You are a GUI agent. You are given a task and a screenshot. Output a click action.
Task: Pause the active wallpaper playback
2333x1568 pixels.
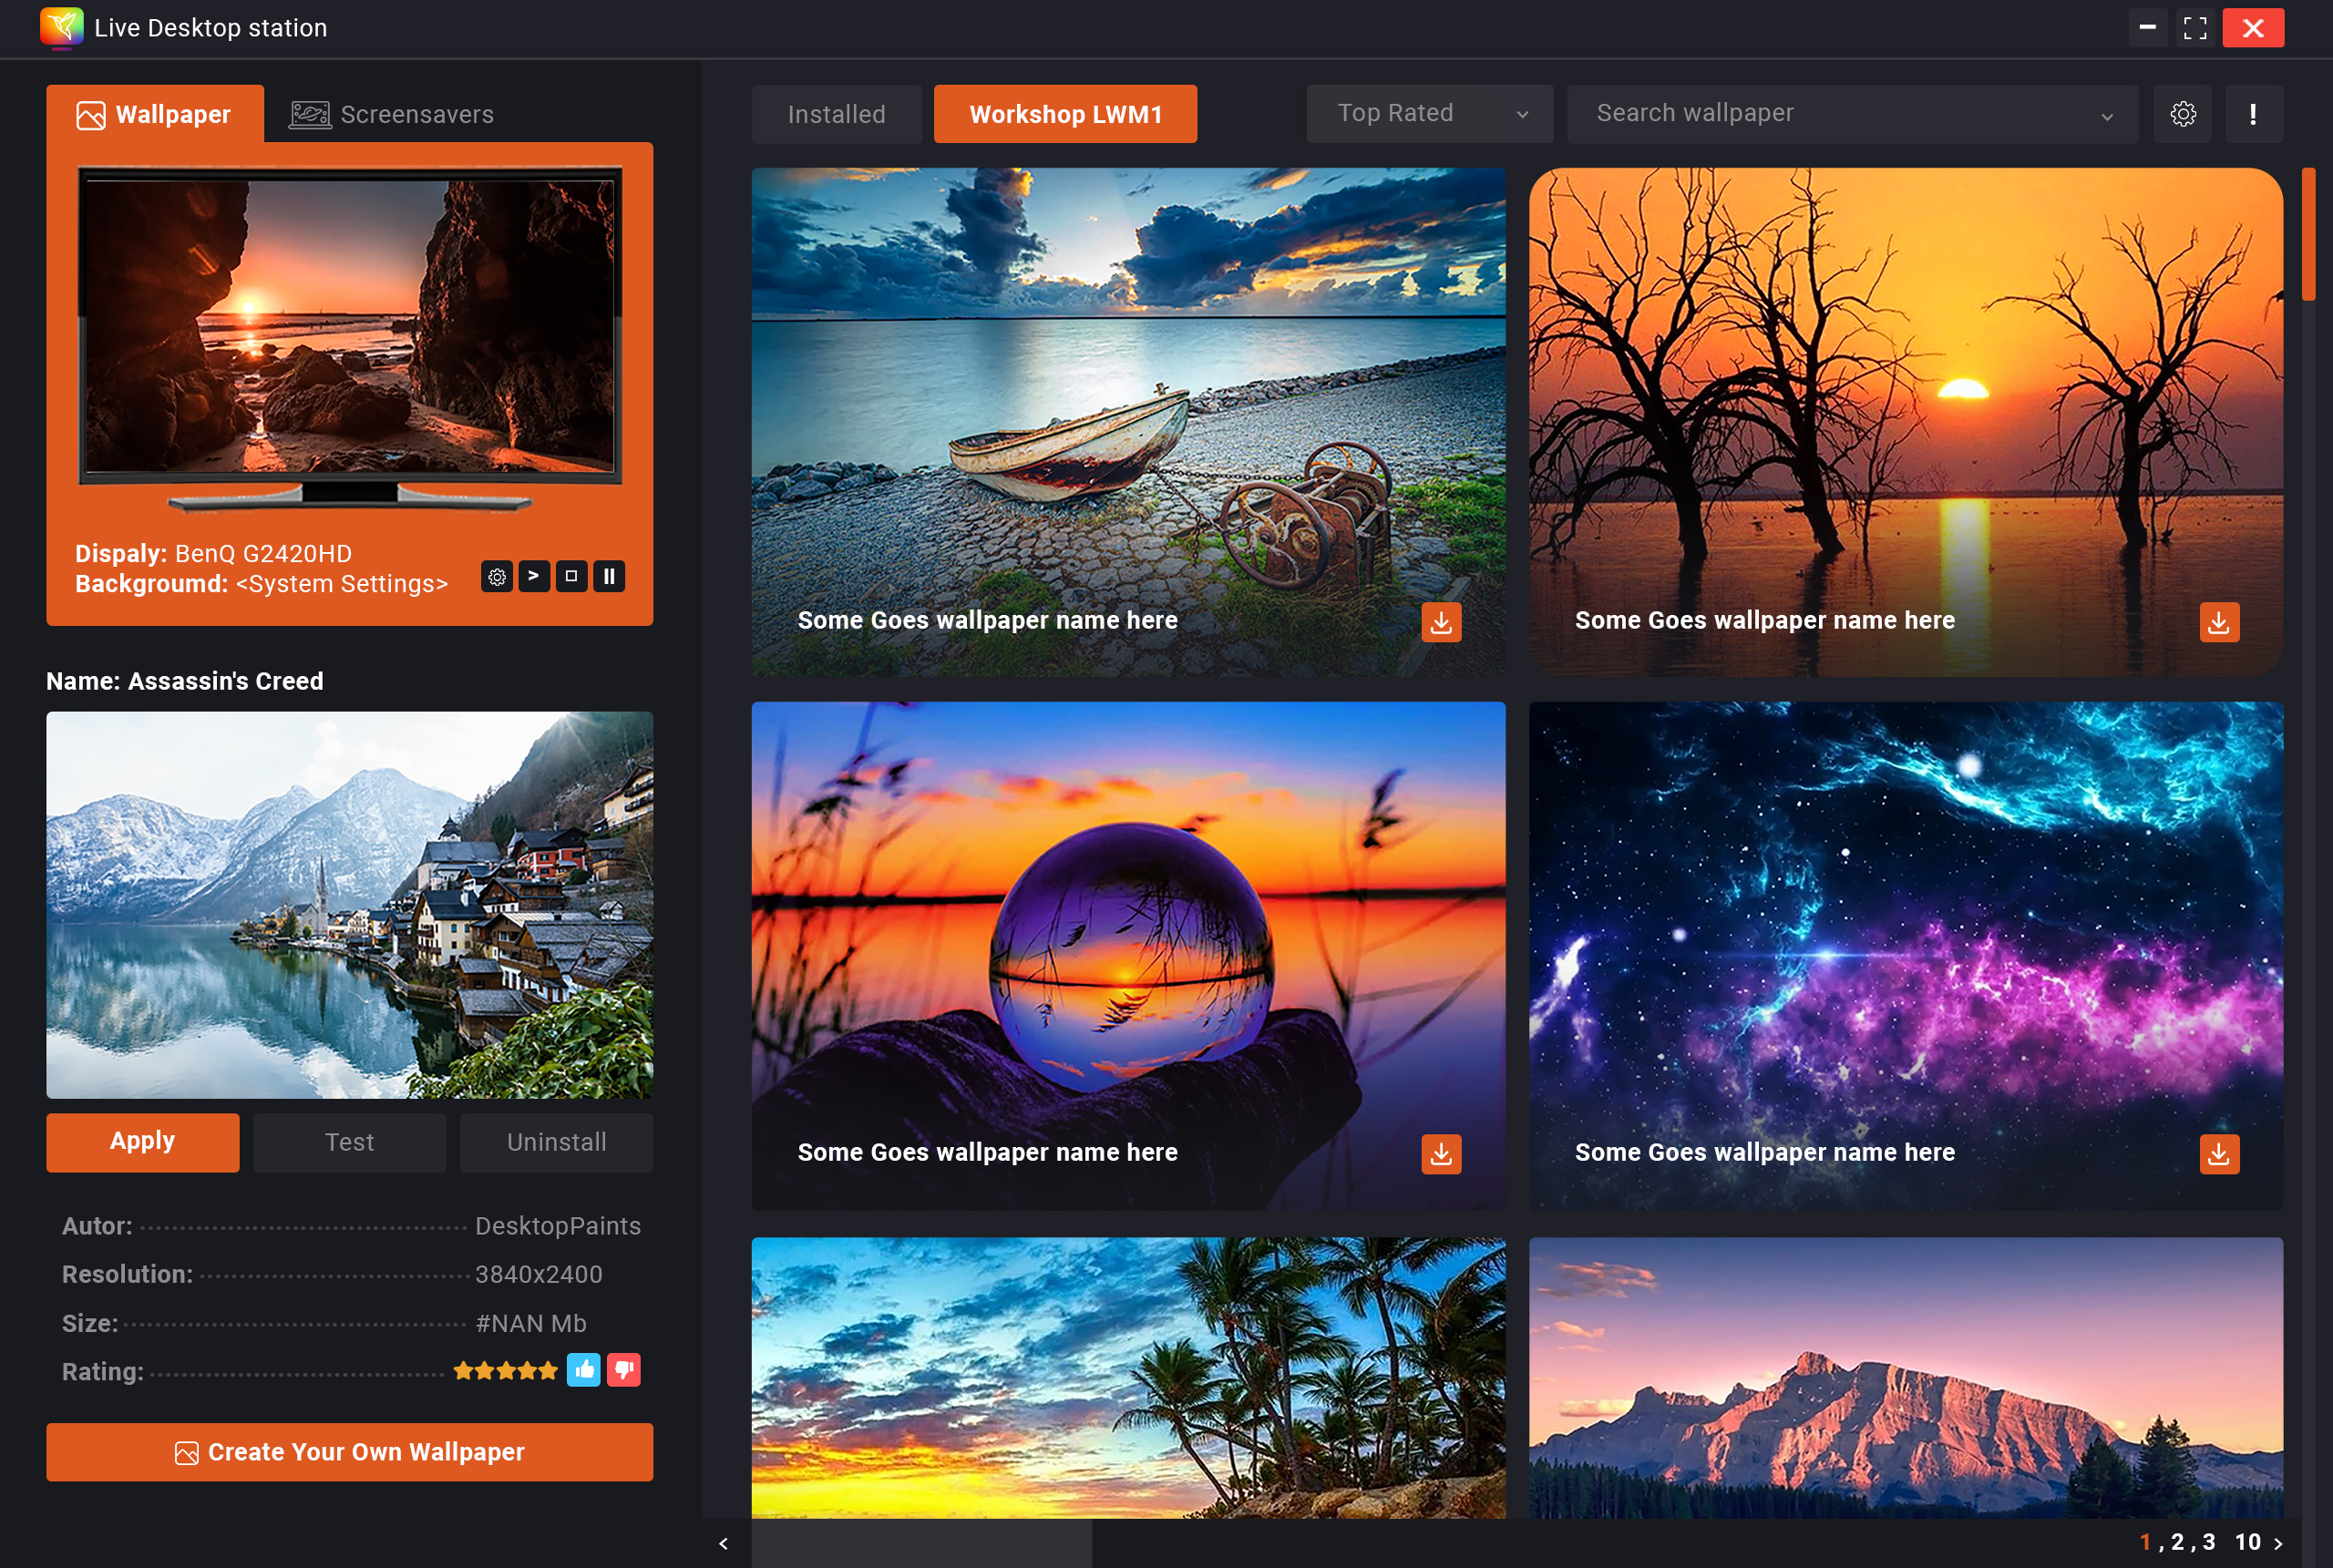pyautogui.click(x=610, y=576)
